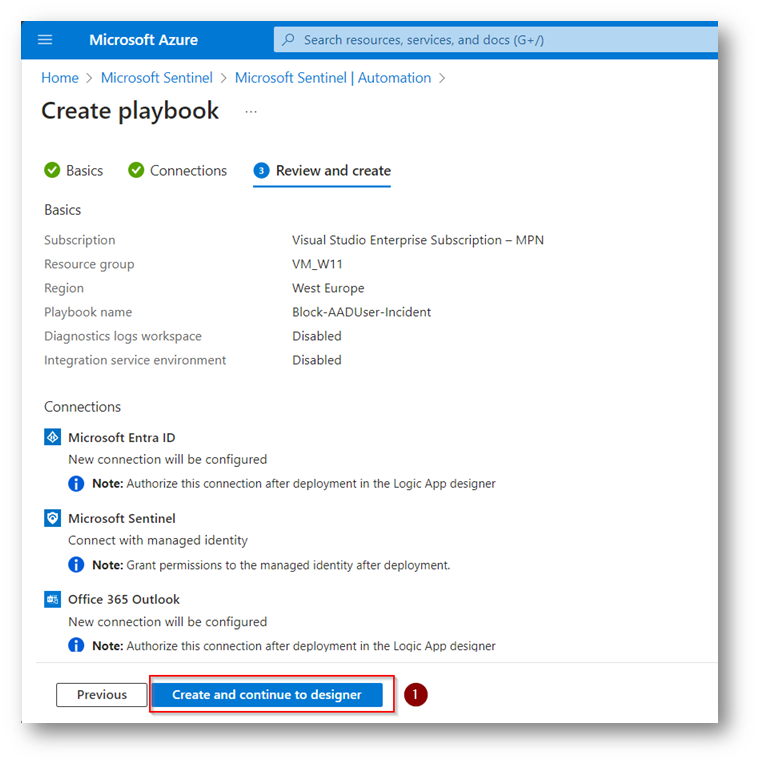
Task: Click the Region label
Action: pos(64,288)
